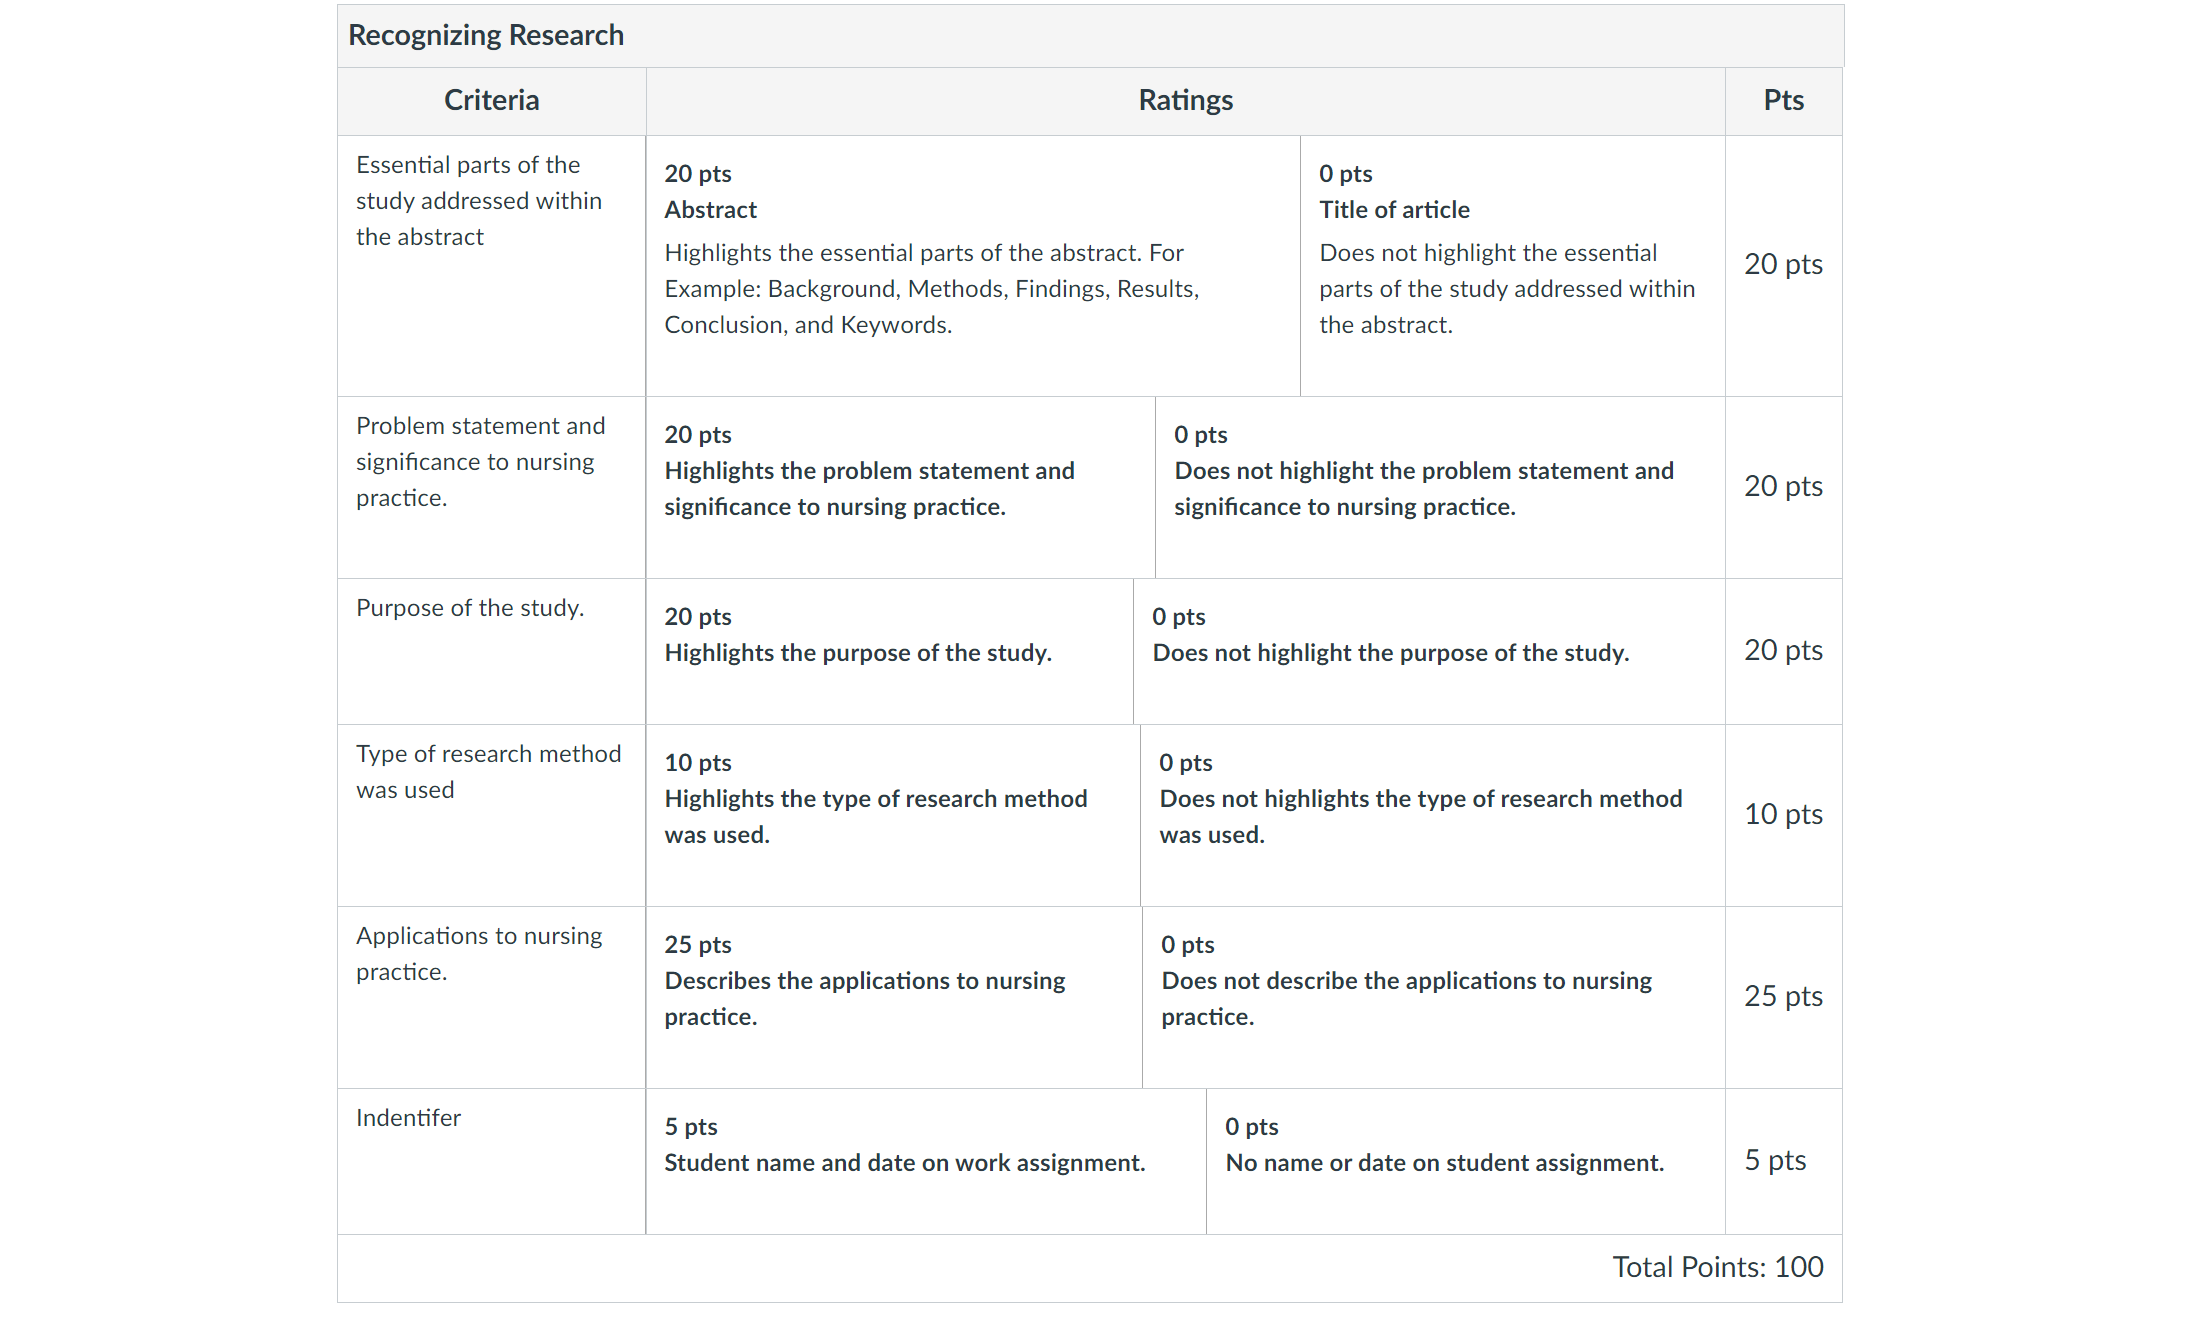The height and width of the screenshot is (1338, 2202).
Task: Select 'Does not highlights the type of research method'
Action: pyautogui.click(x=1432, y=815)
